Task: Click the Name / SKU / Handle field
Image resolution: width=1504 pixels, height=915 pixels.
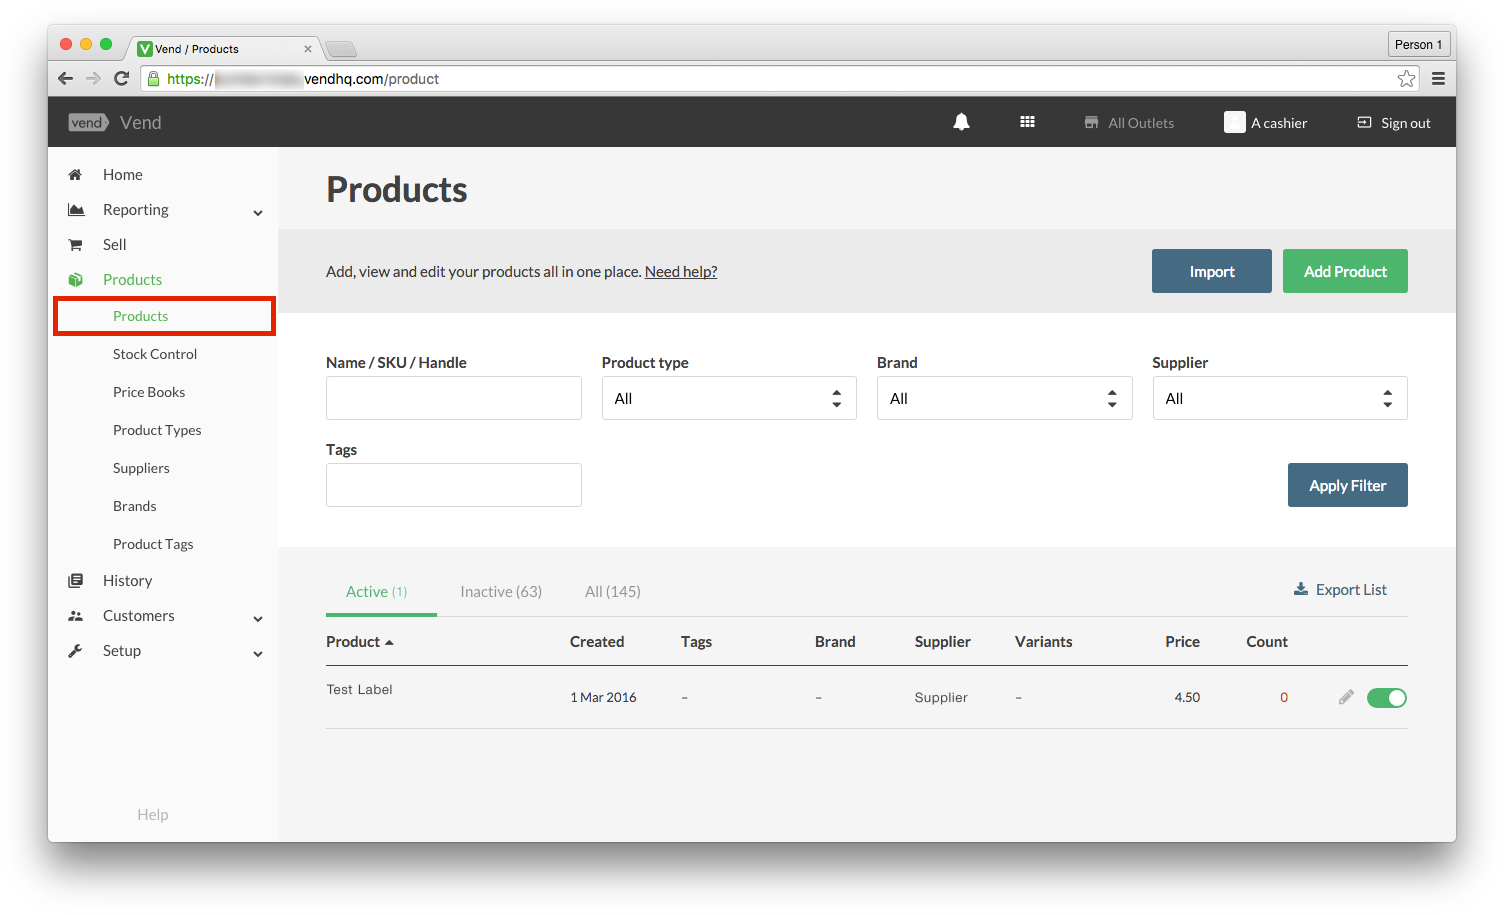Action: (x=453, y=398)
